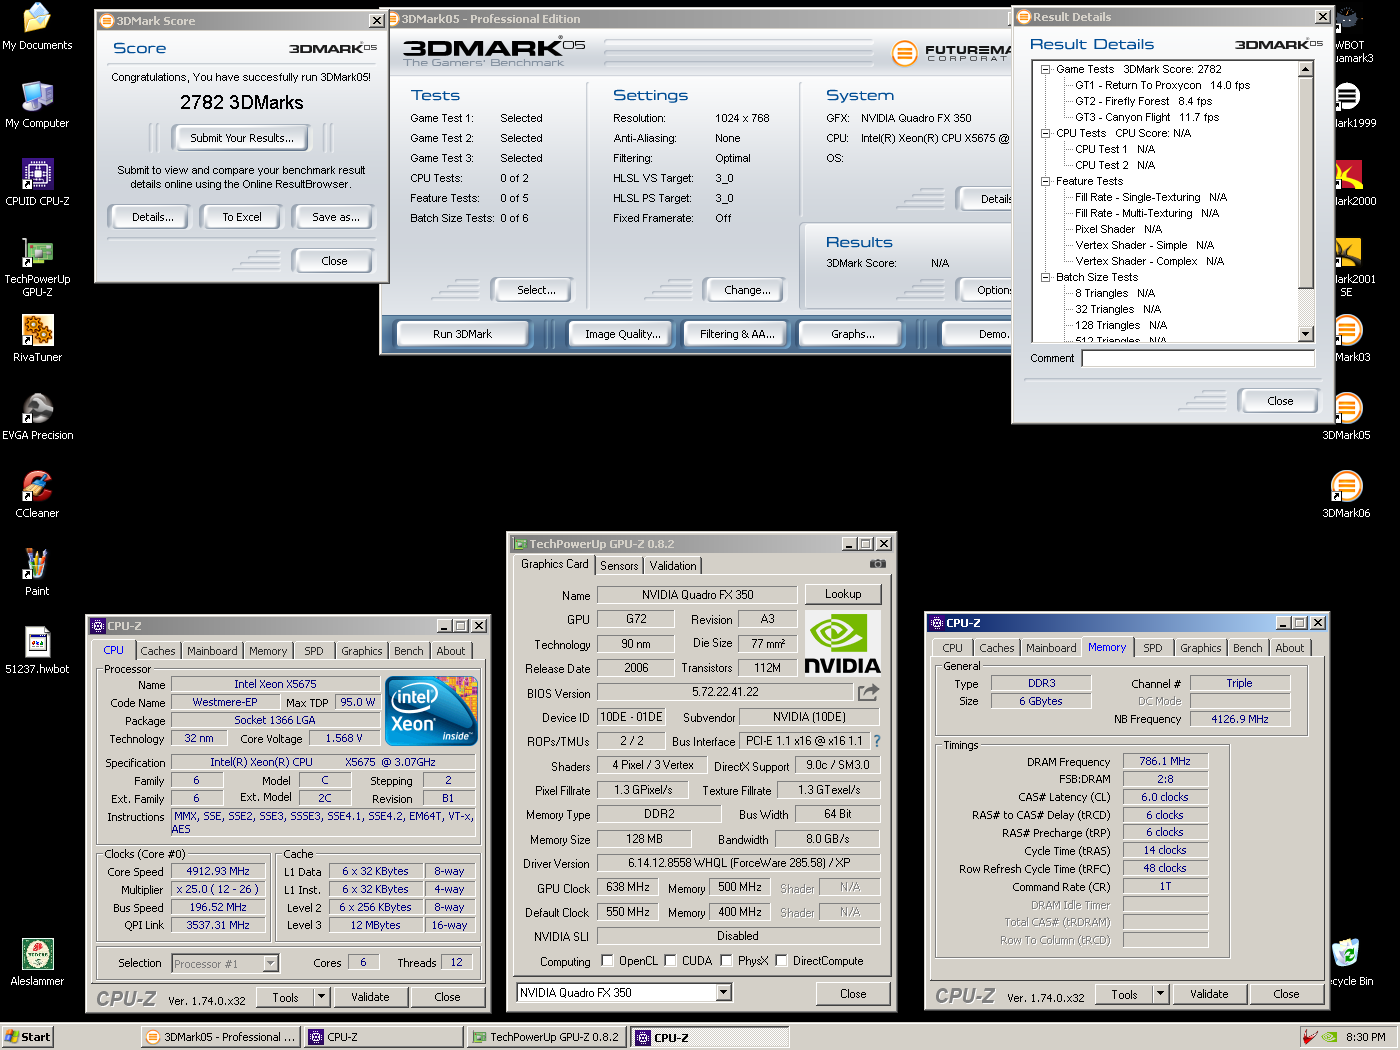Toggle the PhysX checkbox in GPU-Z
The image size is (1400, 1050).
[726, 961]
